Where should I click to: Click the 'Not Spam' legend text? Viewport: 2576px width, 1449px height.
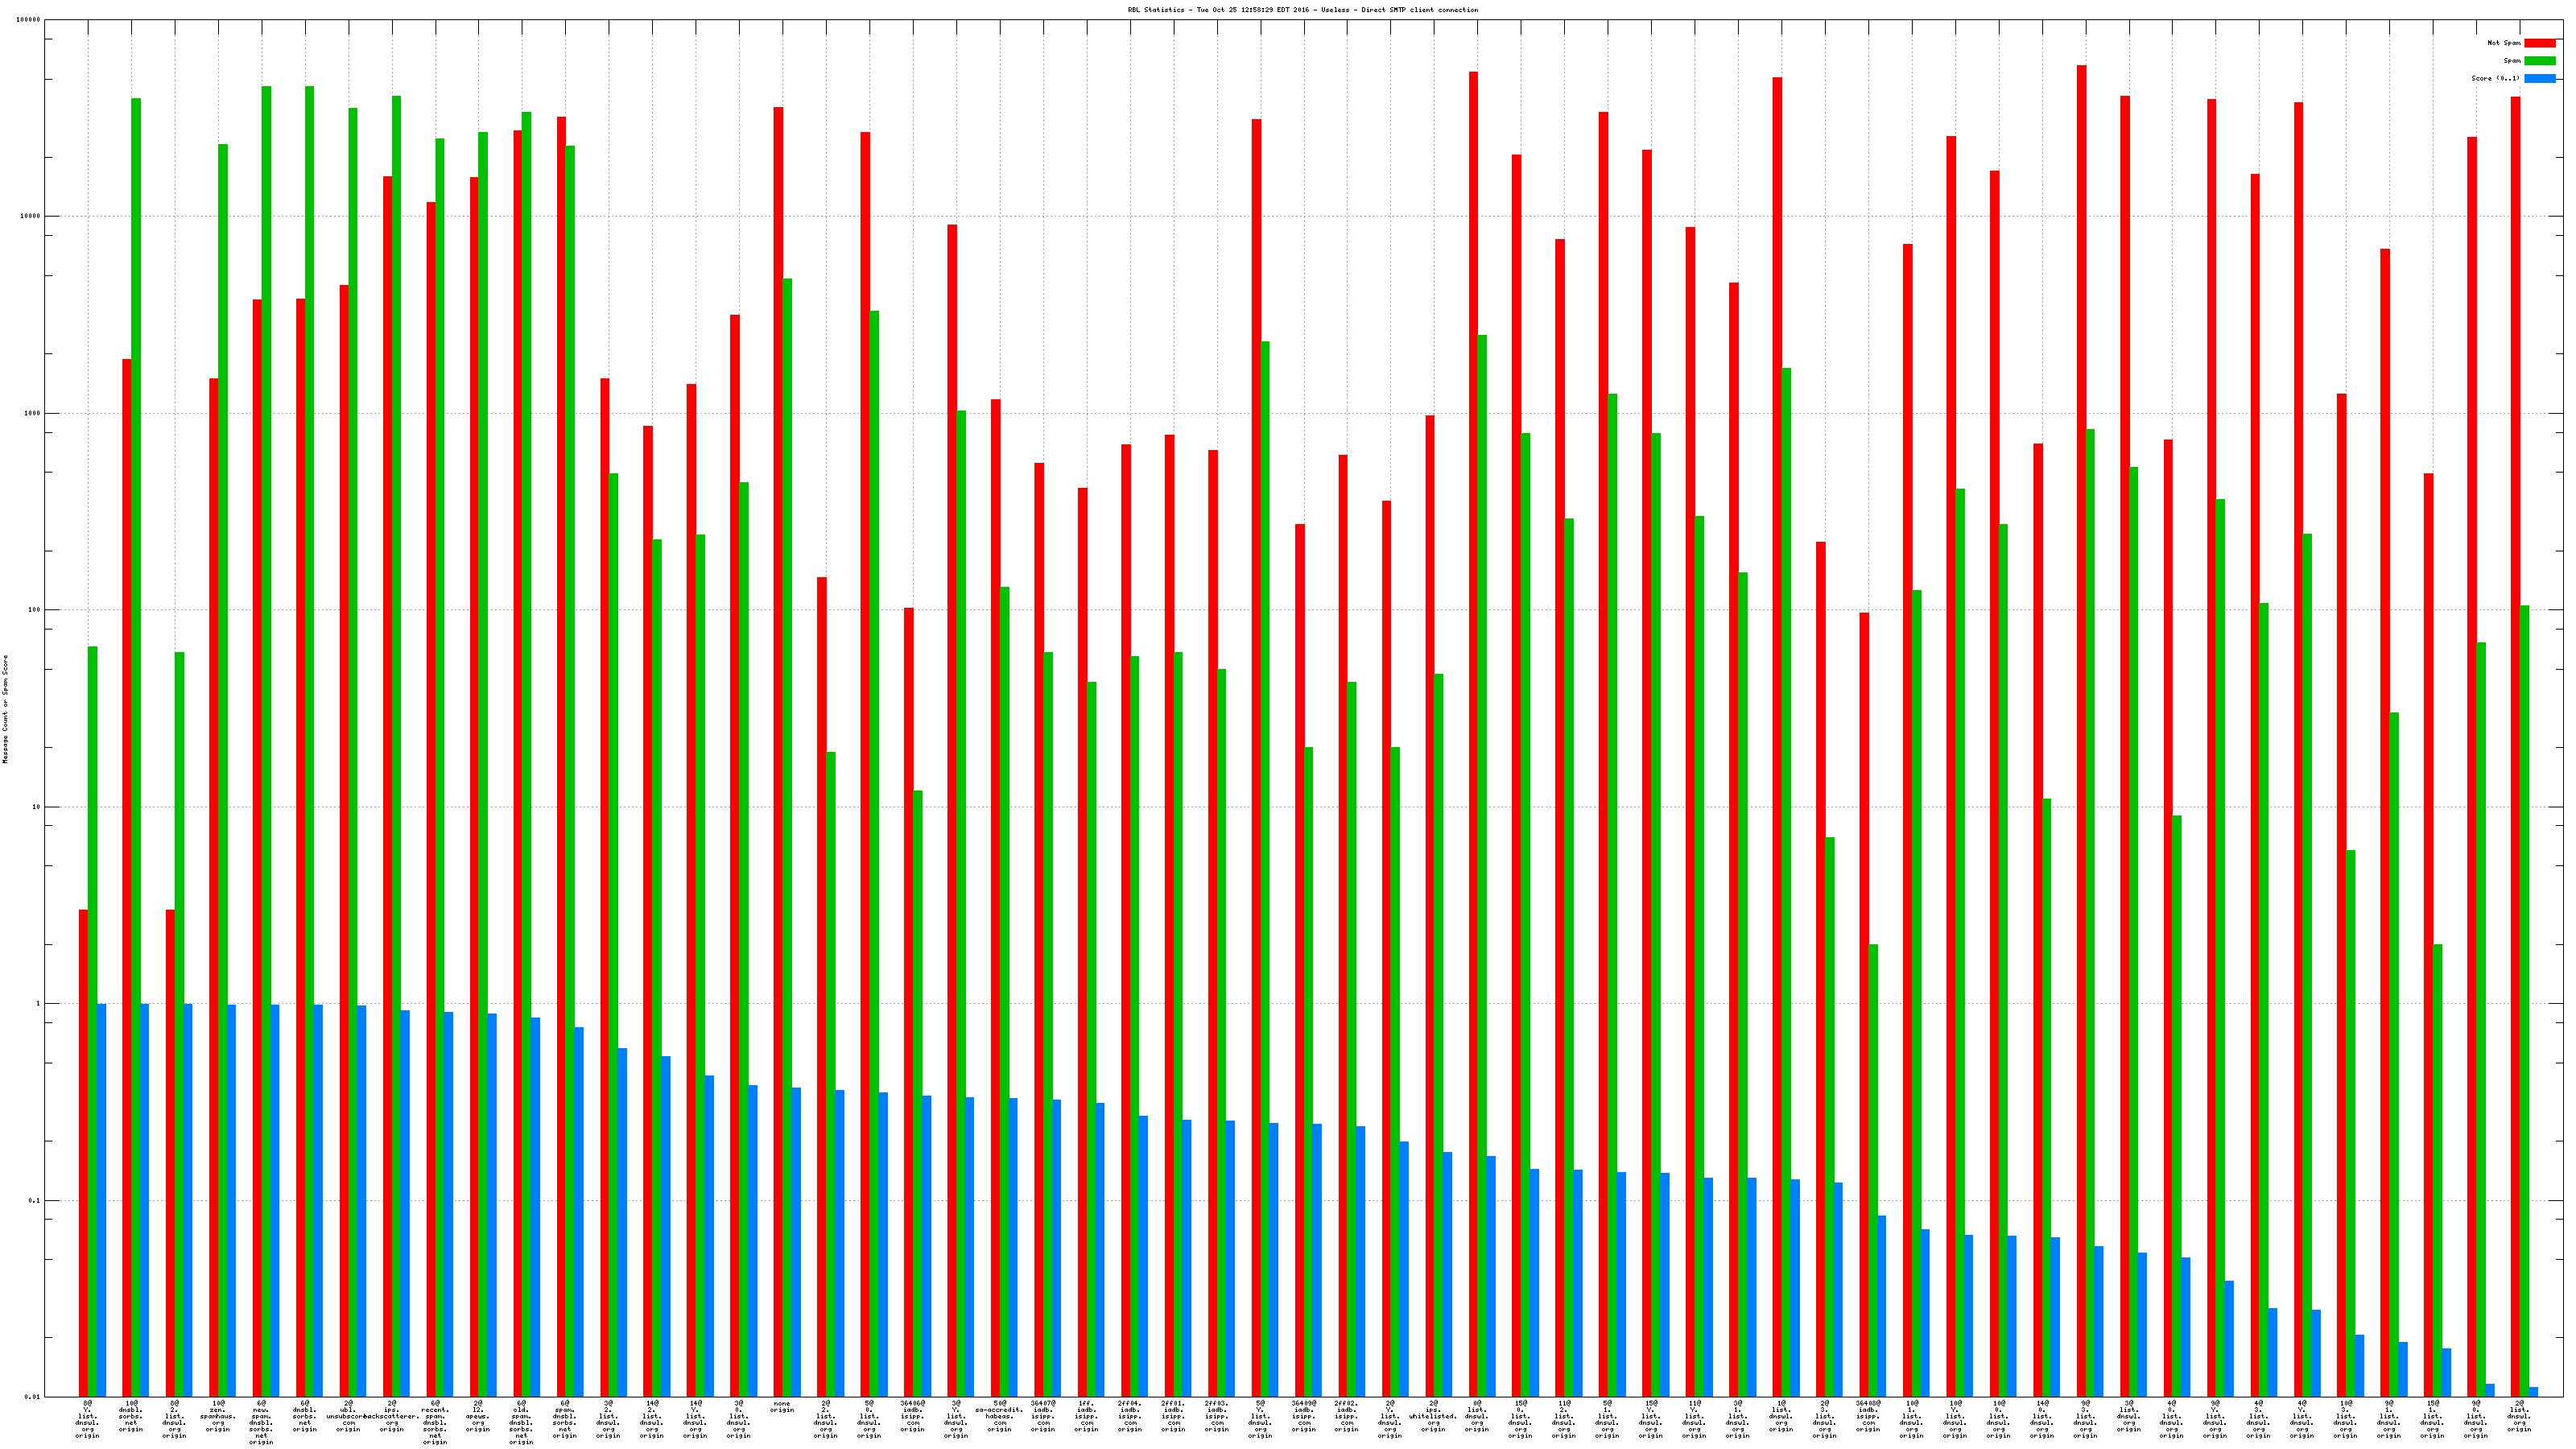click(2504, 43)
